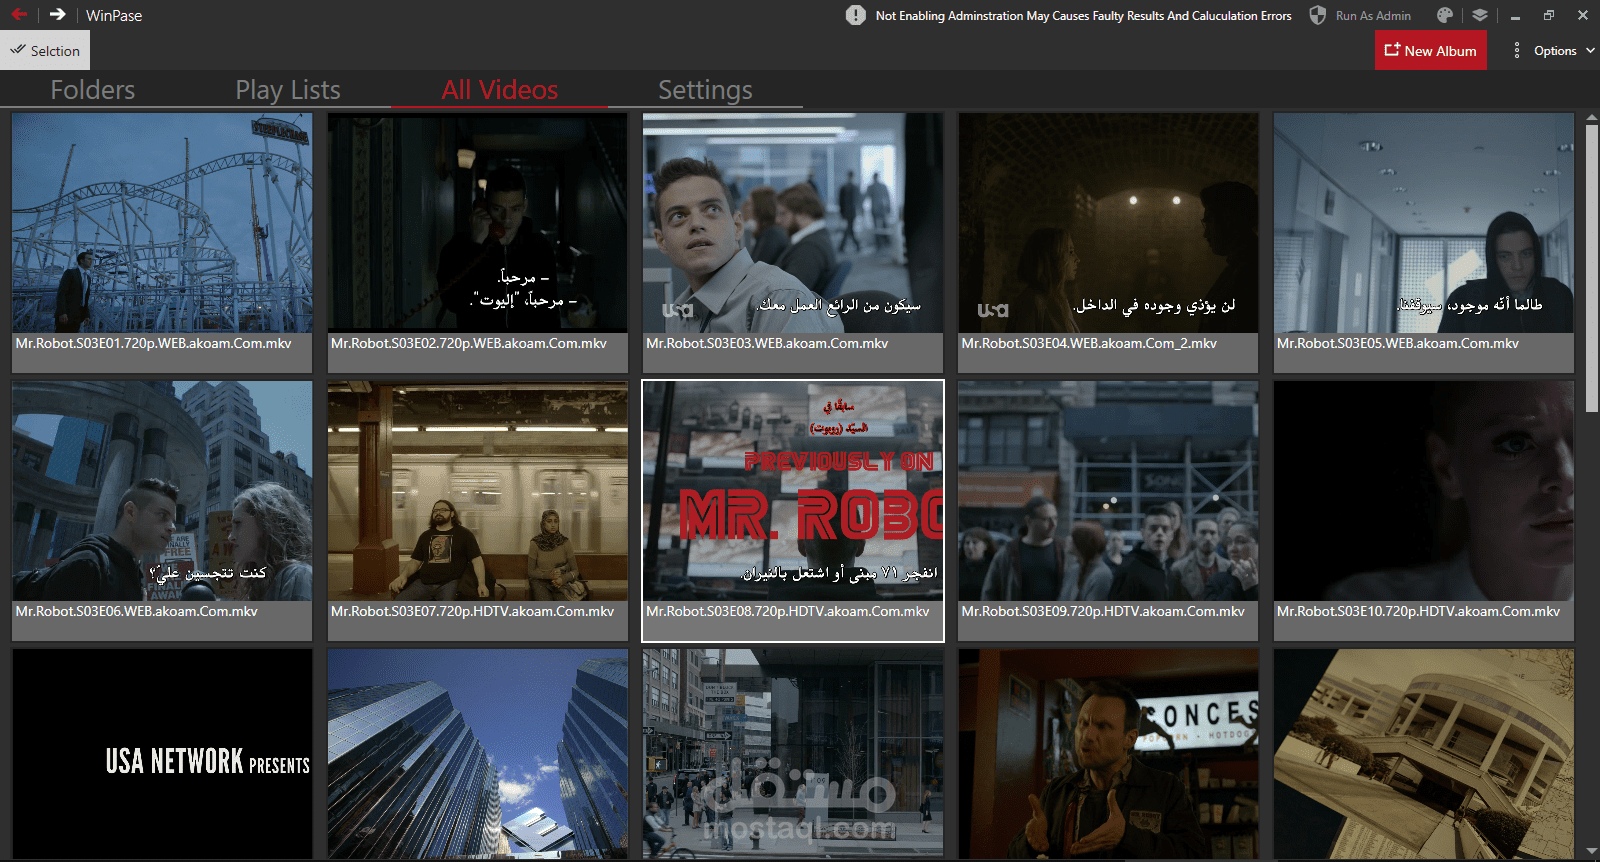Switch to the Folders tab
The image size is (1600, 862).
(93, 90)
